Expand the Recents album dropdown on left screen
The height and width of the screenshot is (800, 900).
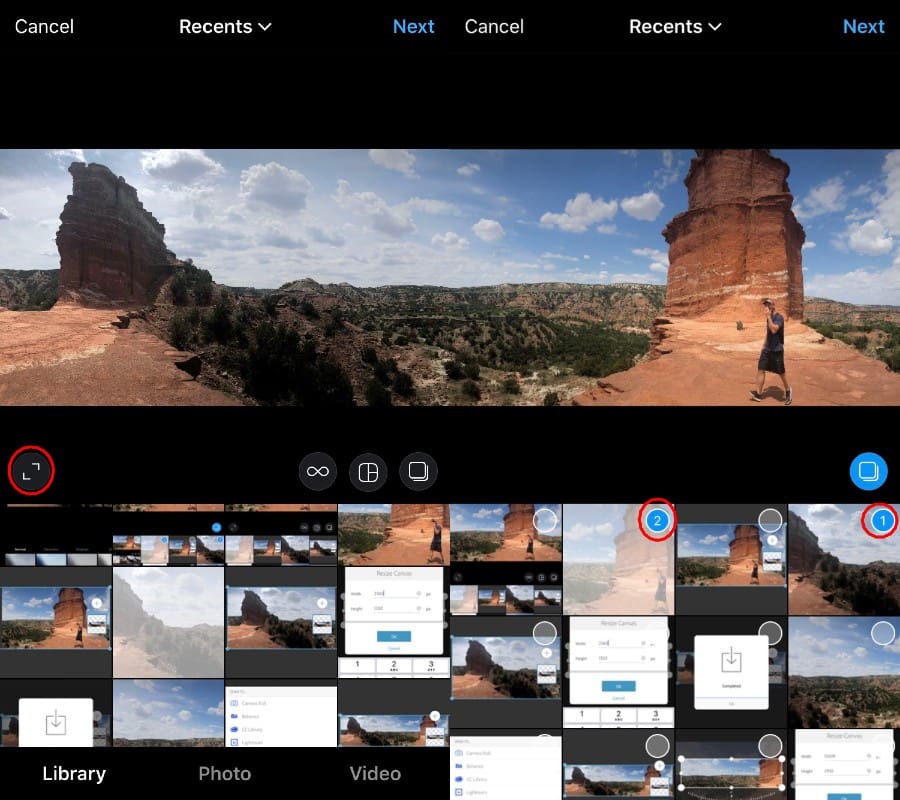[x=225, y=27]
